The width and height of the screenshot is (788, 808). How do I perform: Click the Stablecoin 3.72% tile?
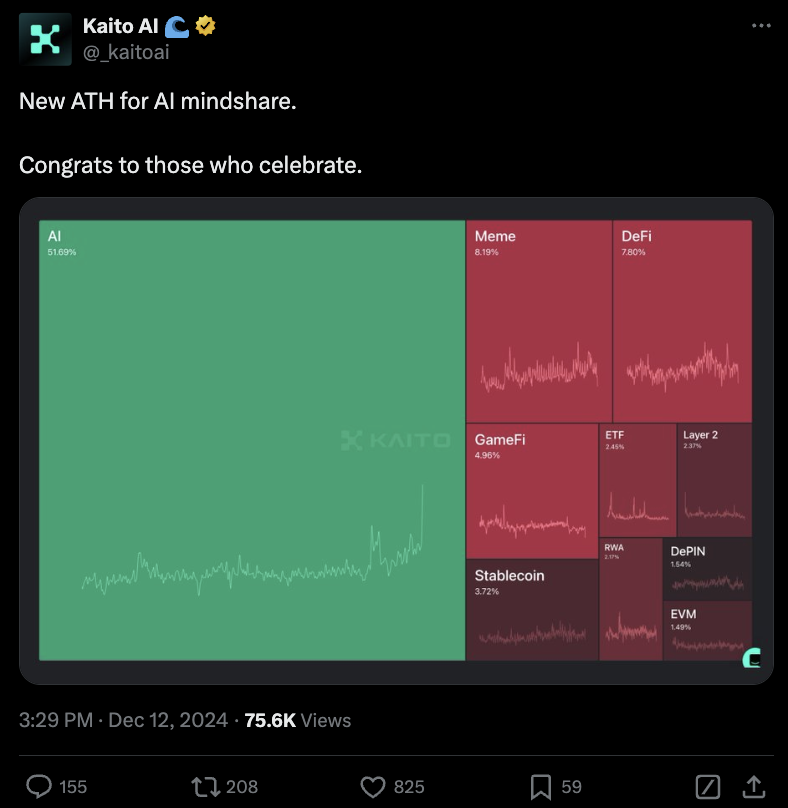click(x=532, y=610)
